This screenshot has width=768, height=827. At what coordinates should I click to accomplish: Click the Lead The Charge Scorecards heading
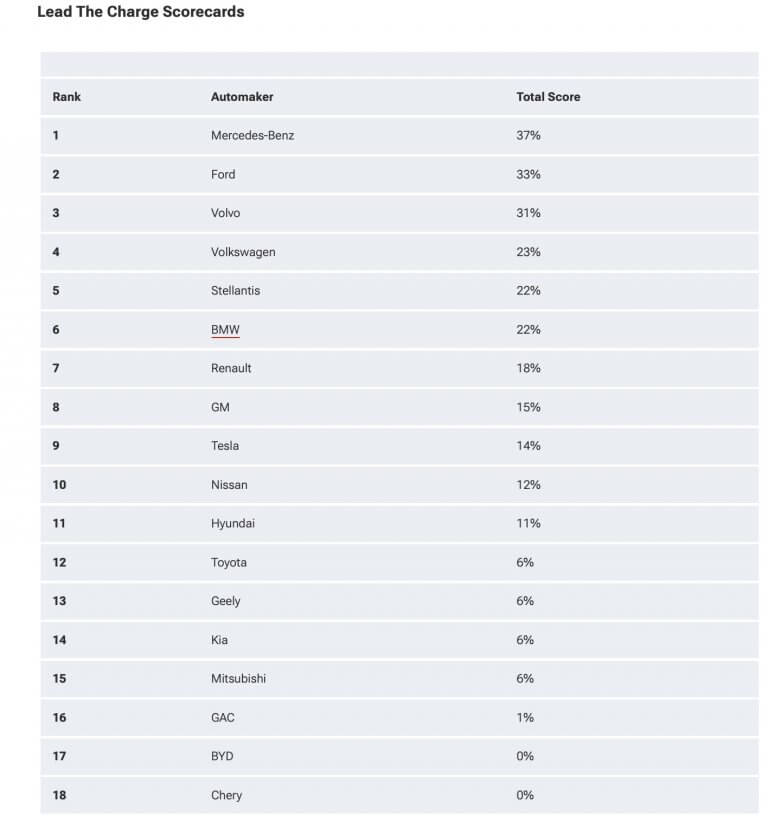click(140, 12)
